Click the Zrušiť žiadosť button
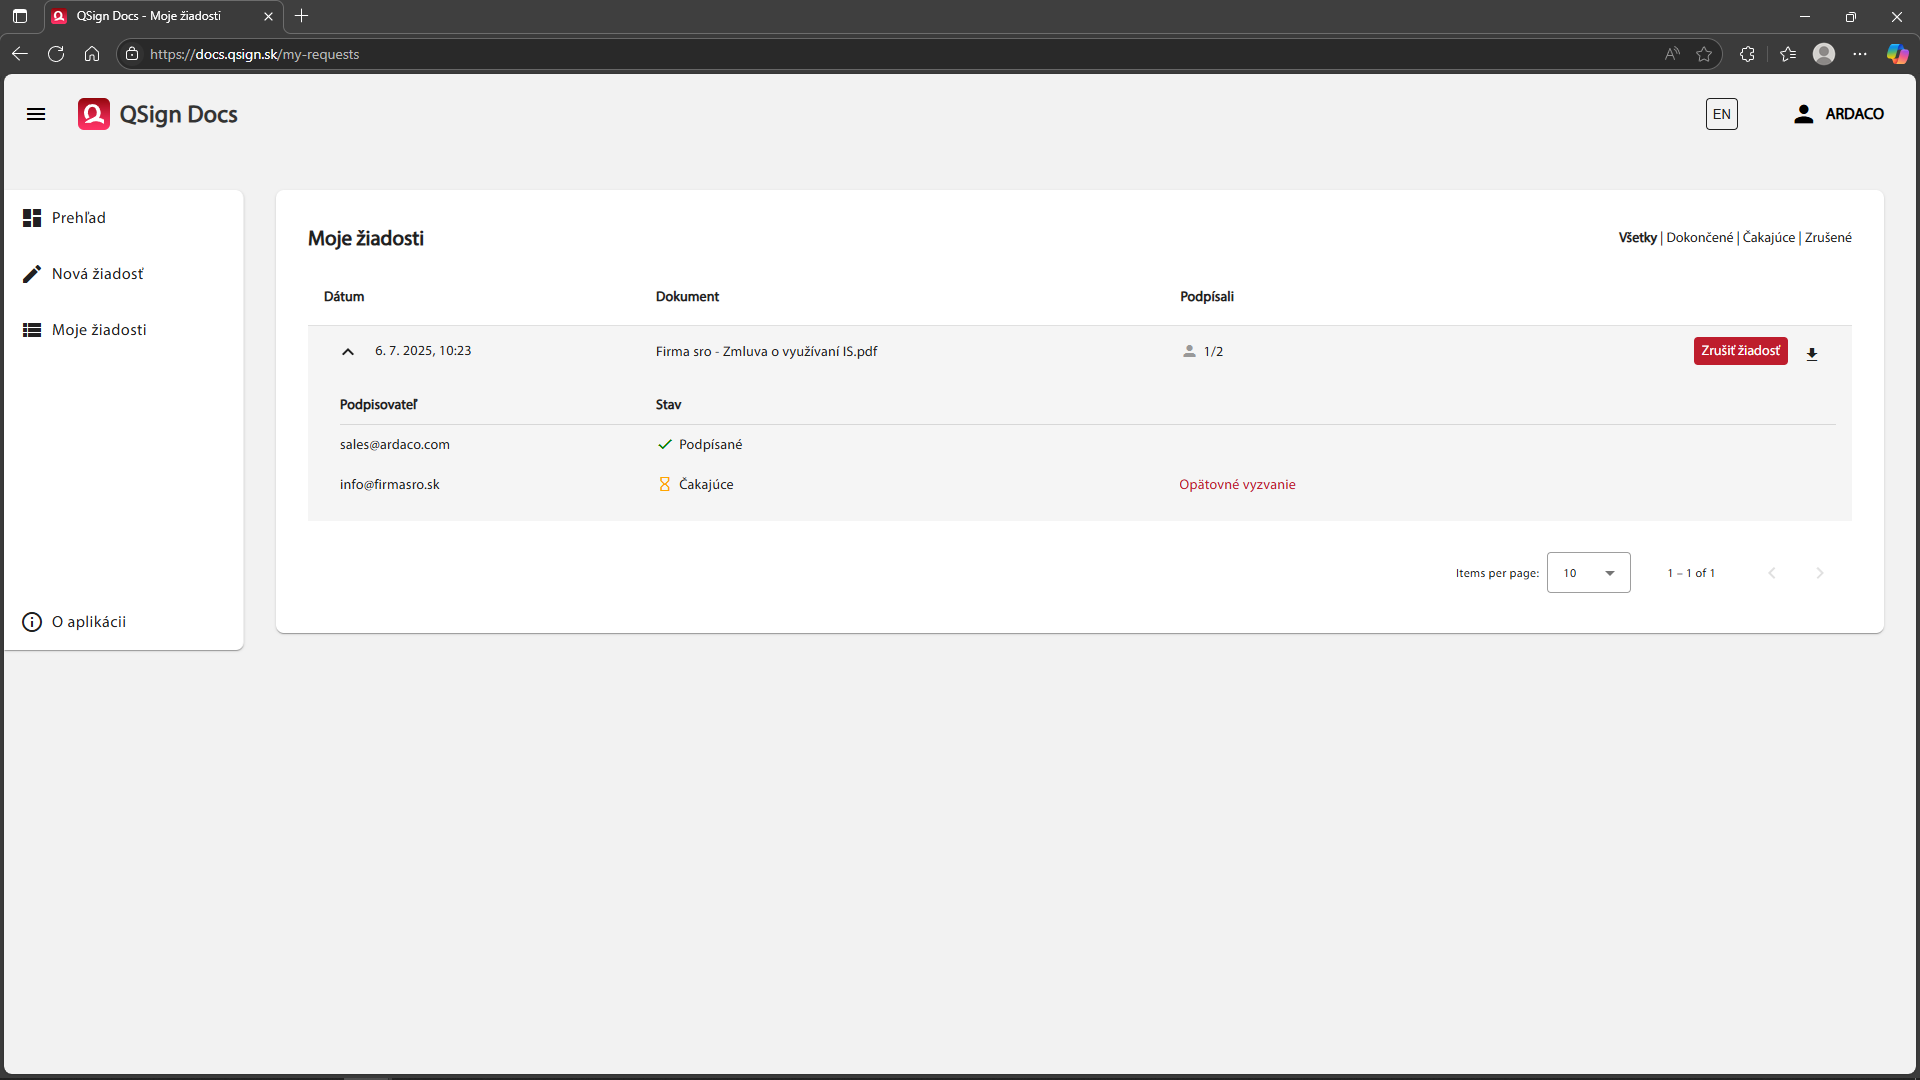 1740,351
